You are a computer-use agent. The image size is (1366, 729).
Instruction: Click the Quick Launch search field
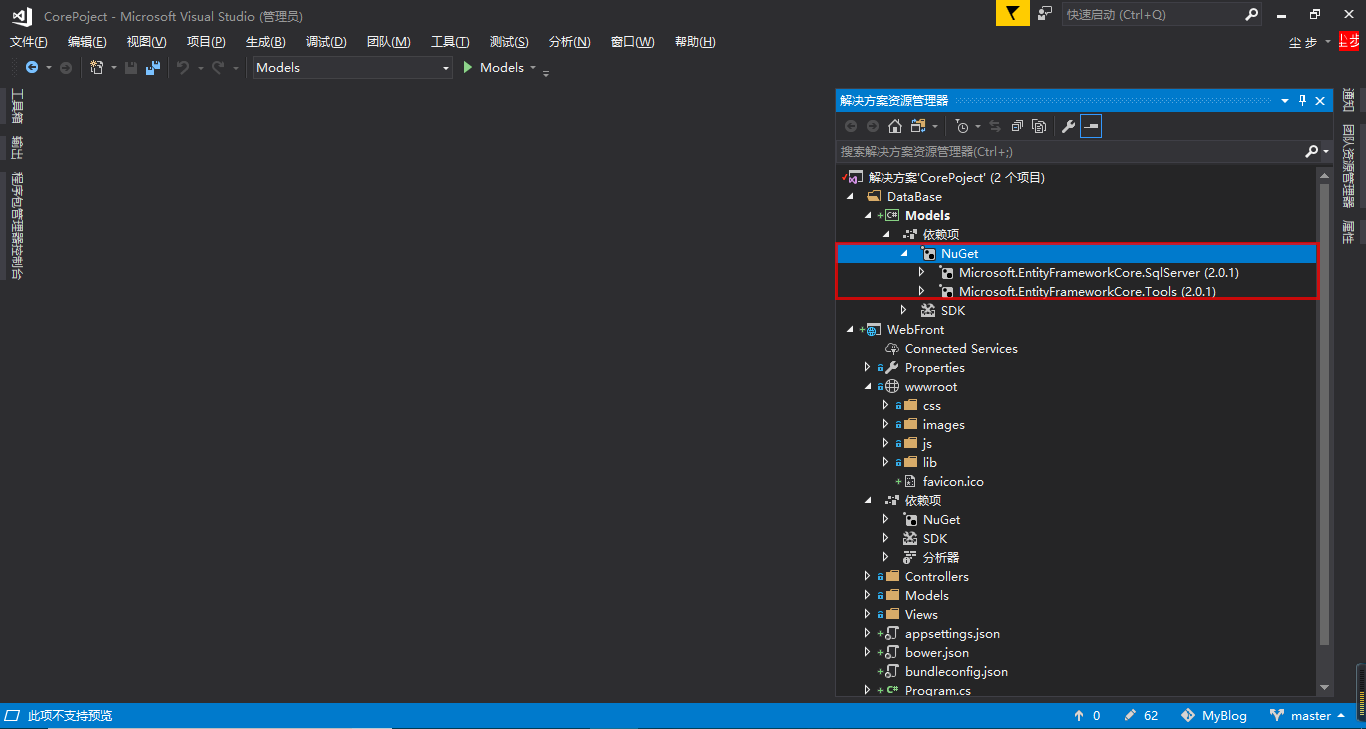pyautogui.click(x=1151, y=15)
